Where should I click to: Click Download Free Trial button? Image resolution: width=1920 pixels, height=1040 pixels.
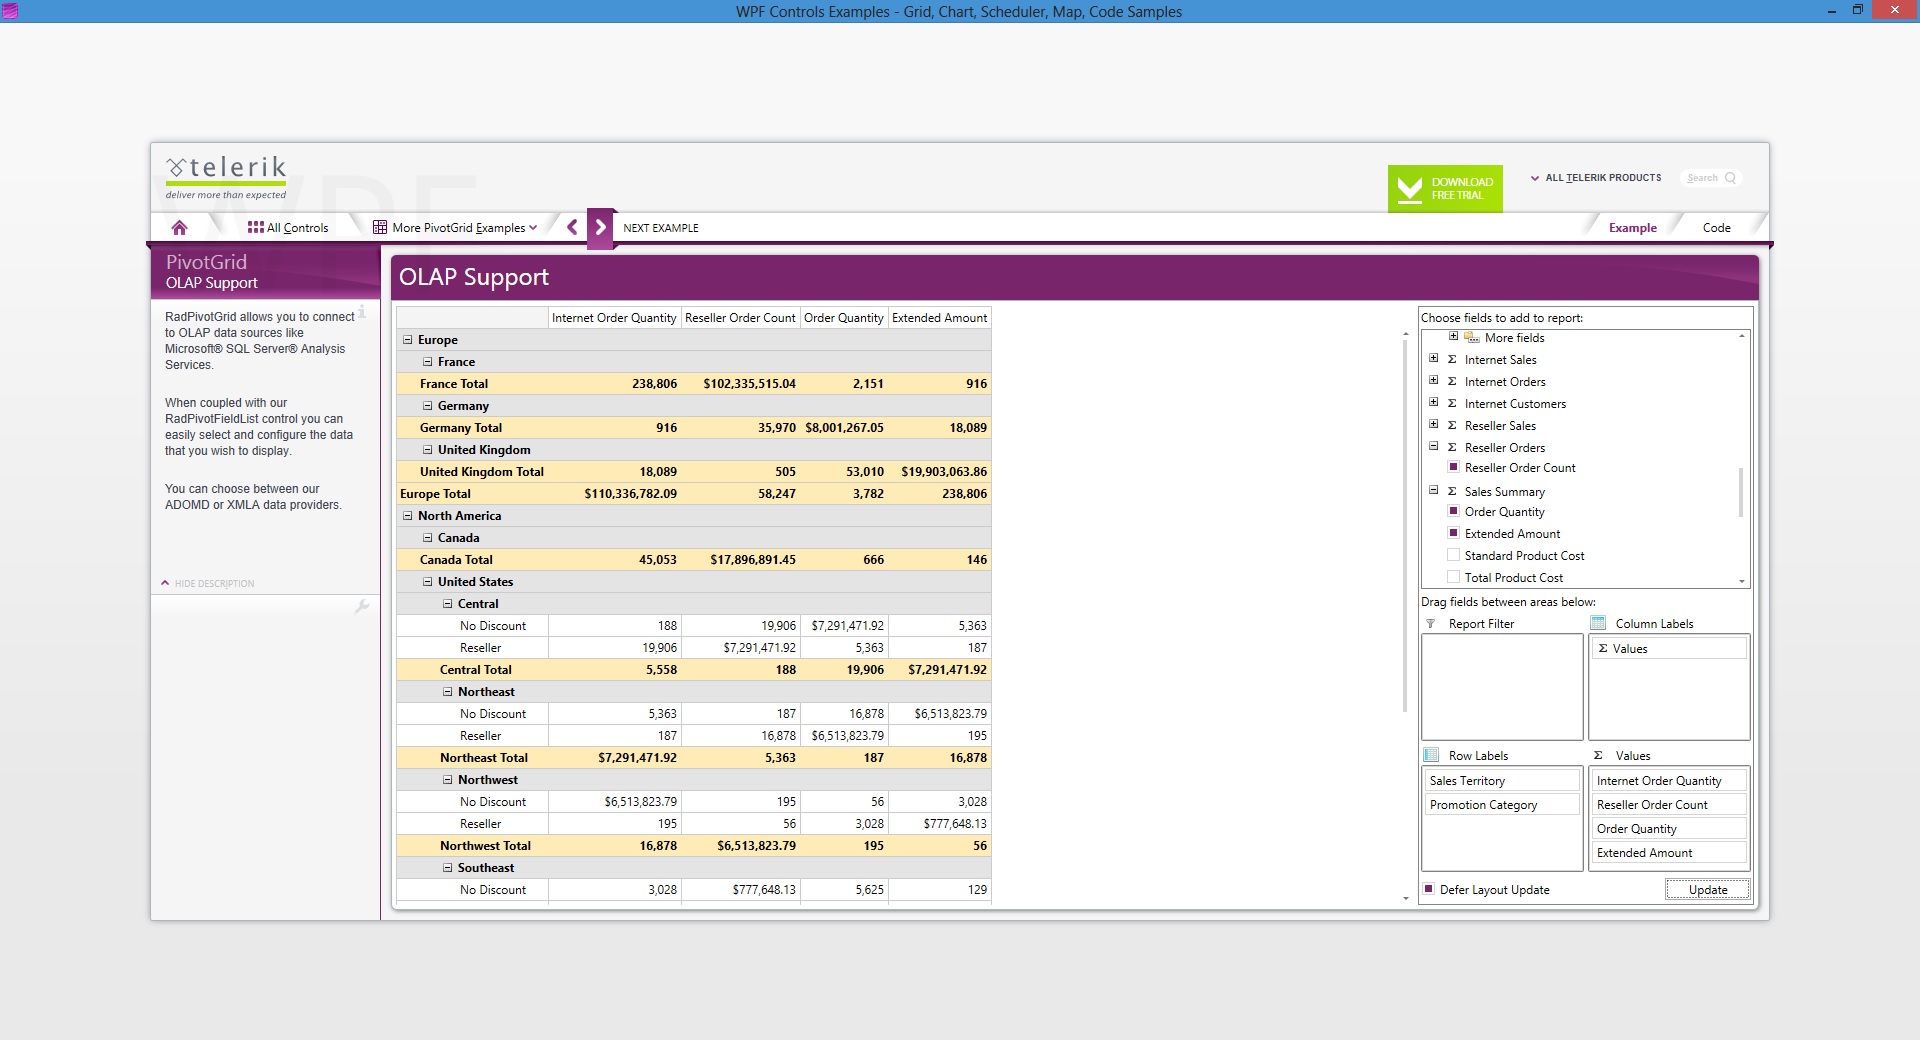click(x=1445, y=188)
